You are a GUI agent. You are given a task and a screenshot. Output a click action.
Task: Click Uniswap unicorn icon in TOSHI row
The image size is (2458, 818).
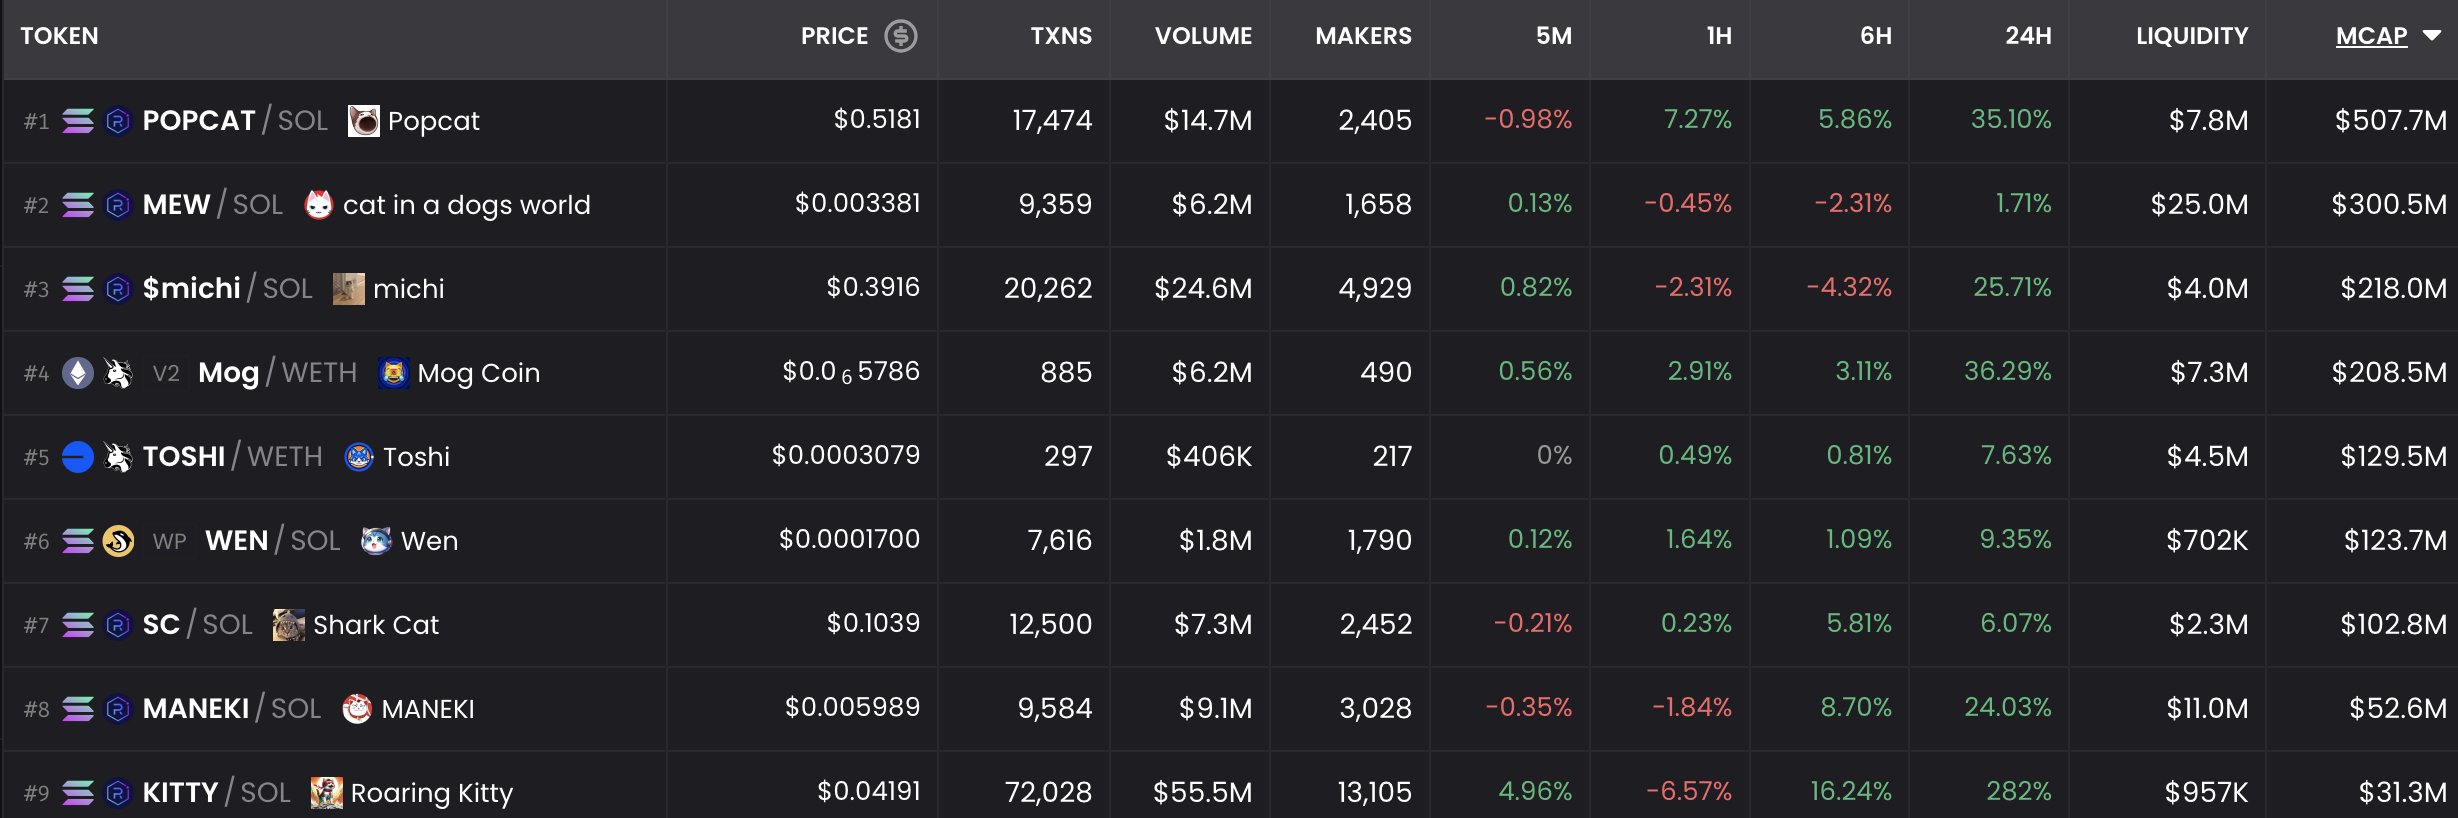click(x=118, y=457)
